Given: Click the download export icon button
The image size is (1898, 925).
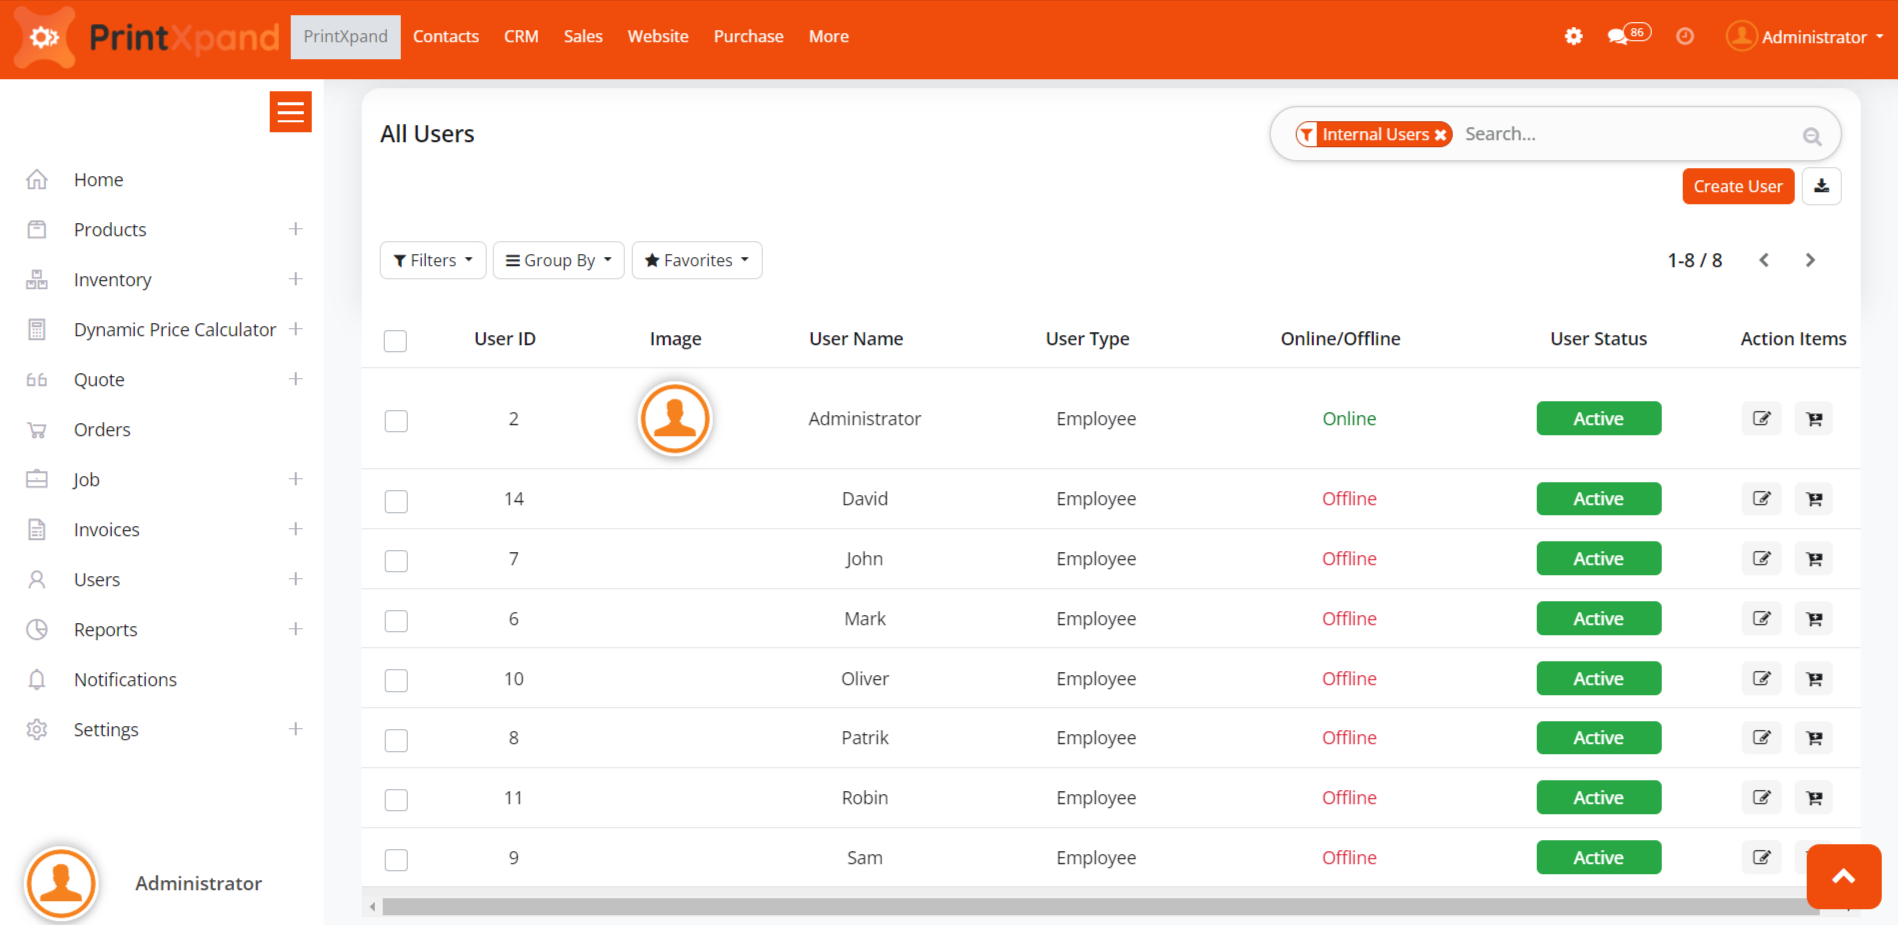Looking at the screenshot, I should pyautogui.click(x=1821, y=186).
